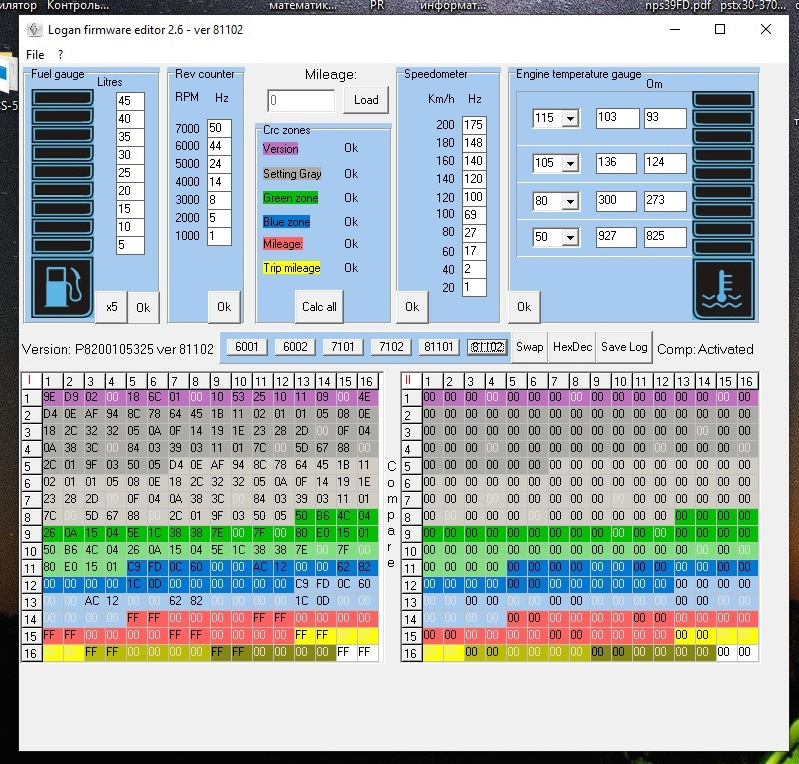799x764 pixels.
Task: Click the HexDec button
Action: (572, 347)
